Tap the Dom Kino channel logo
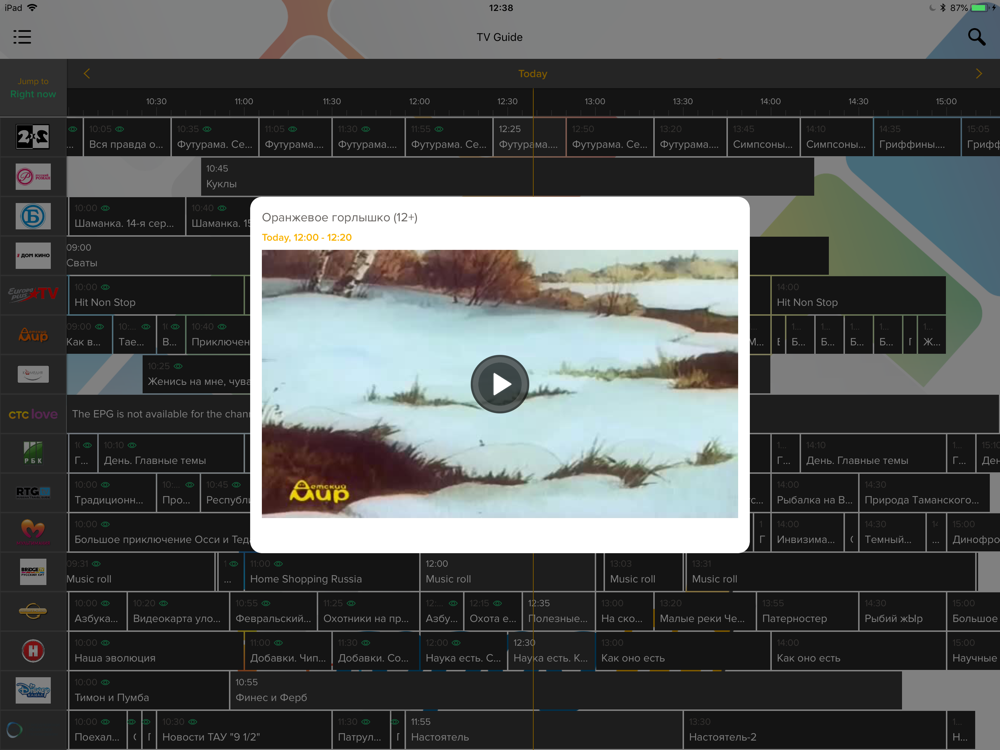 33,256
